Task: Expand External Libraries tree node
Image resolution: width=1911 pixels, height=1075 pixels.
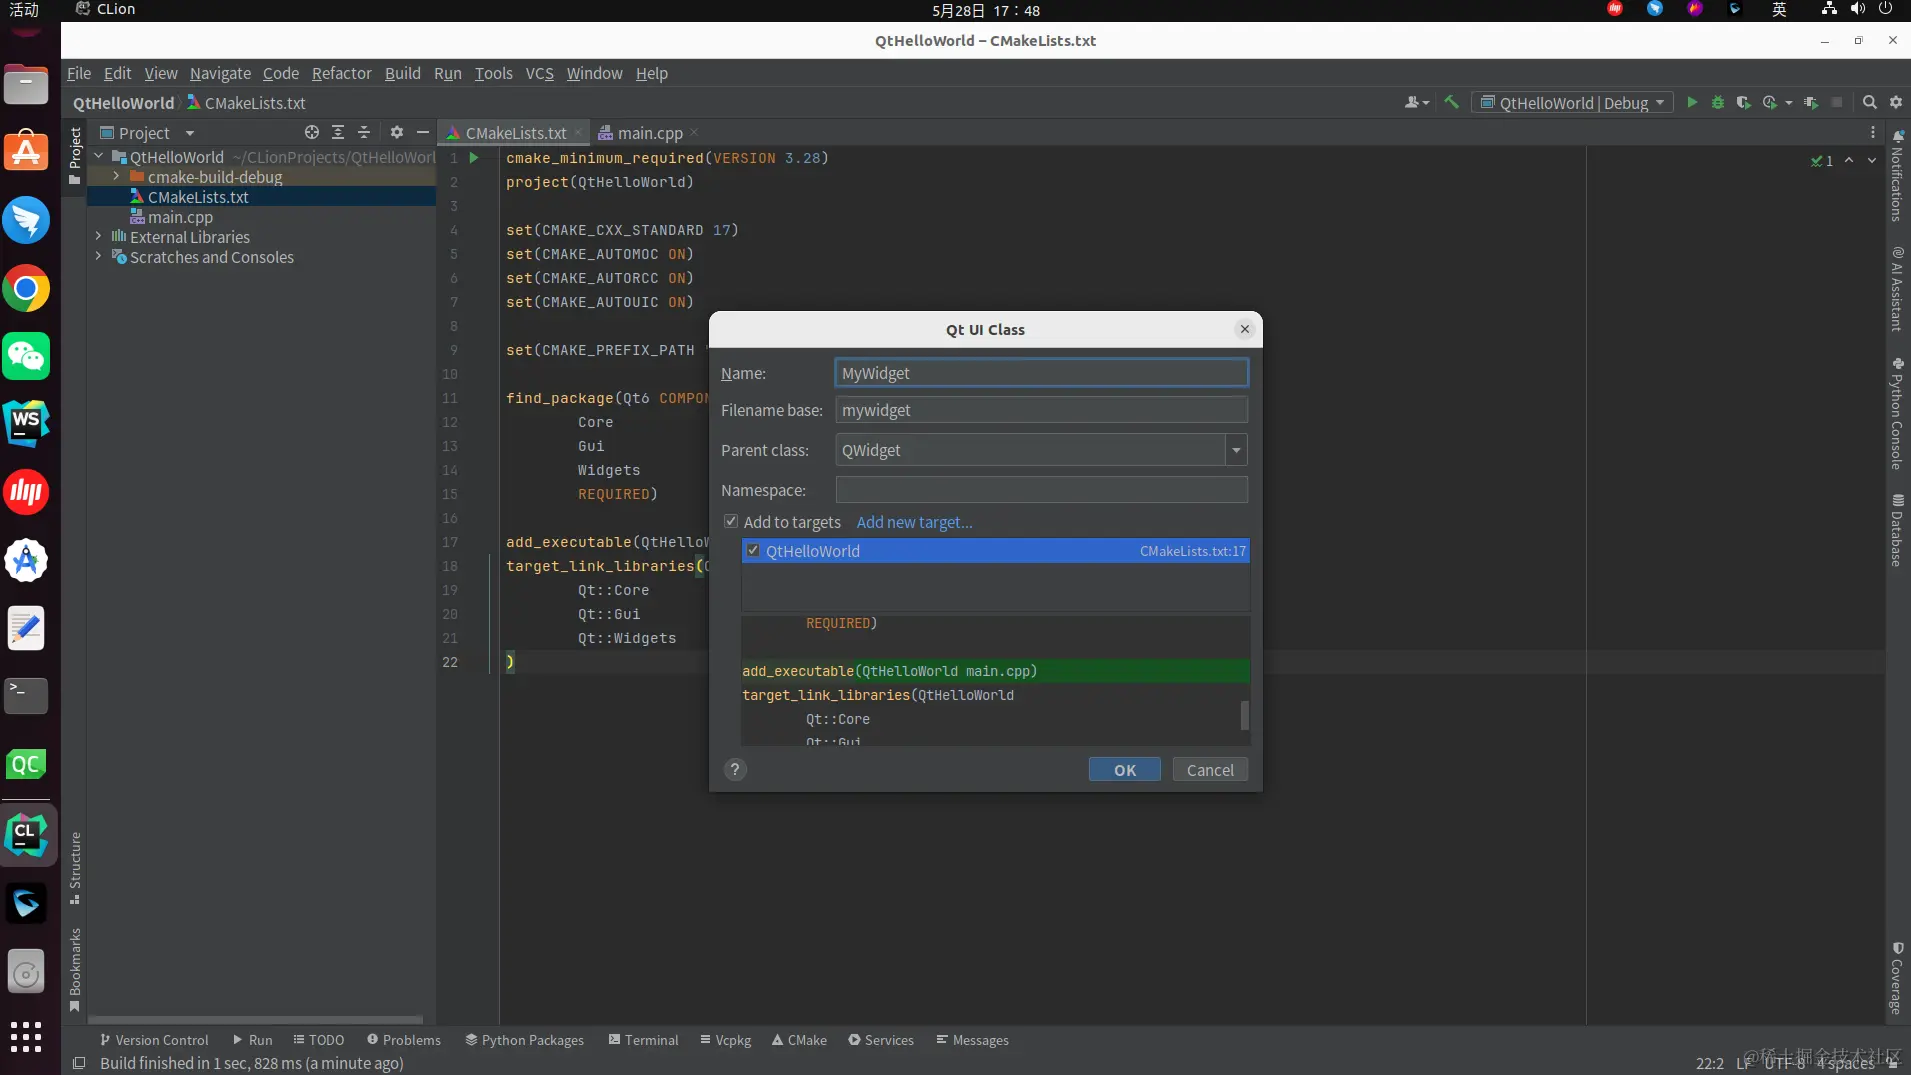Action: [x=98, y=237]
